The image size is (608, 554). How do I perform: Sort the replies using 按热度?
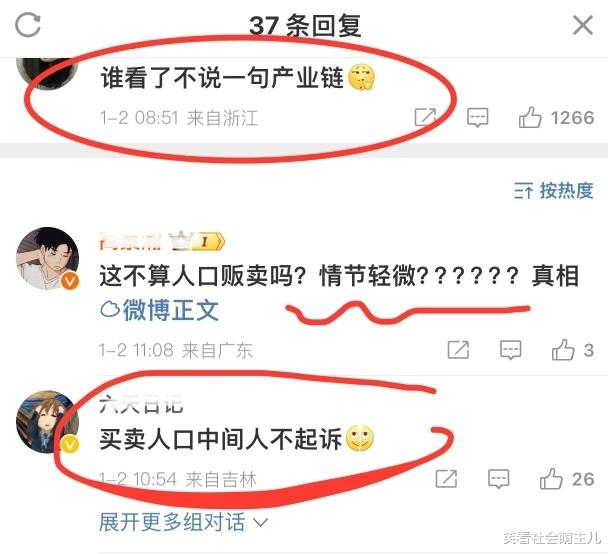[554, 190]
